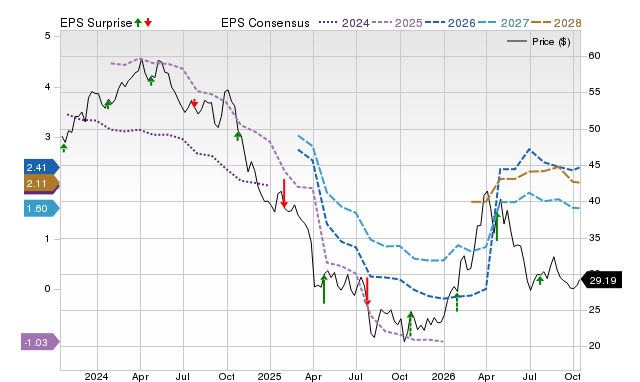Toggle the 2027 EPS consensus legend entry

503,23
